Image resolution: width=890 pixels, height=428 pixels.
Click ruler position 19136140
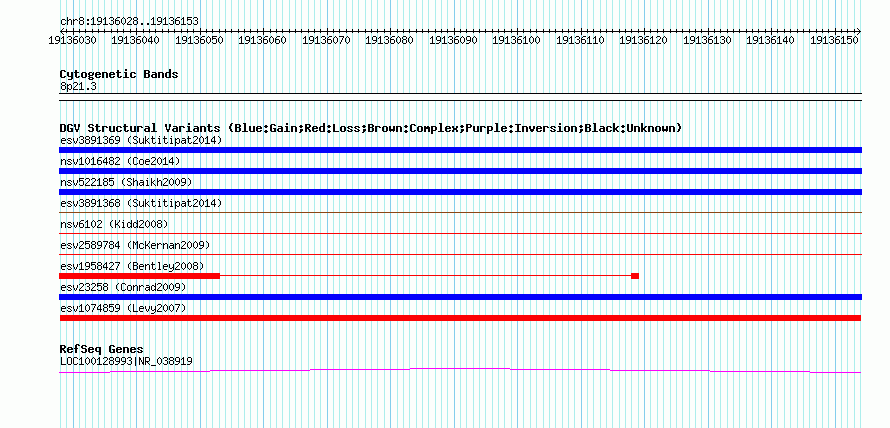click(x=770, y=40)
